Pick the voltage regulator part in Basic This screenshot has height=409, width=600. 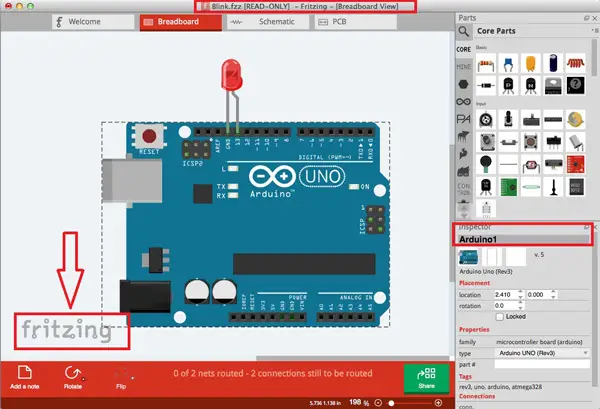[553, 85]
